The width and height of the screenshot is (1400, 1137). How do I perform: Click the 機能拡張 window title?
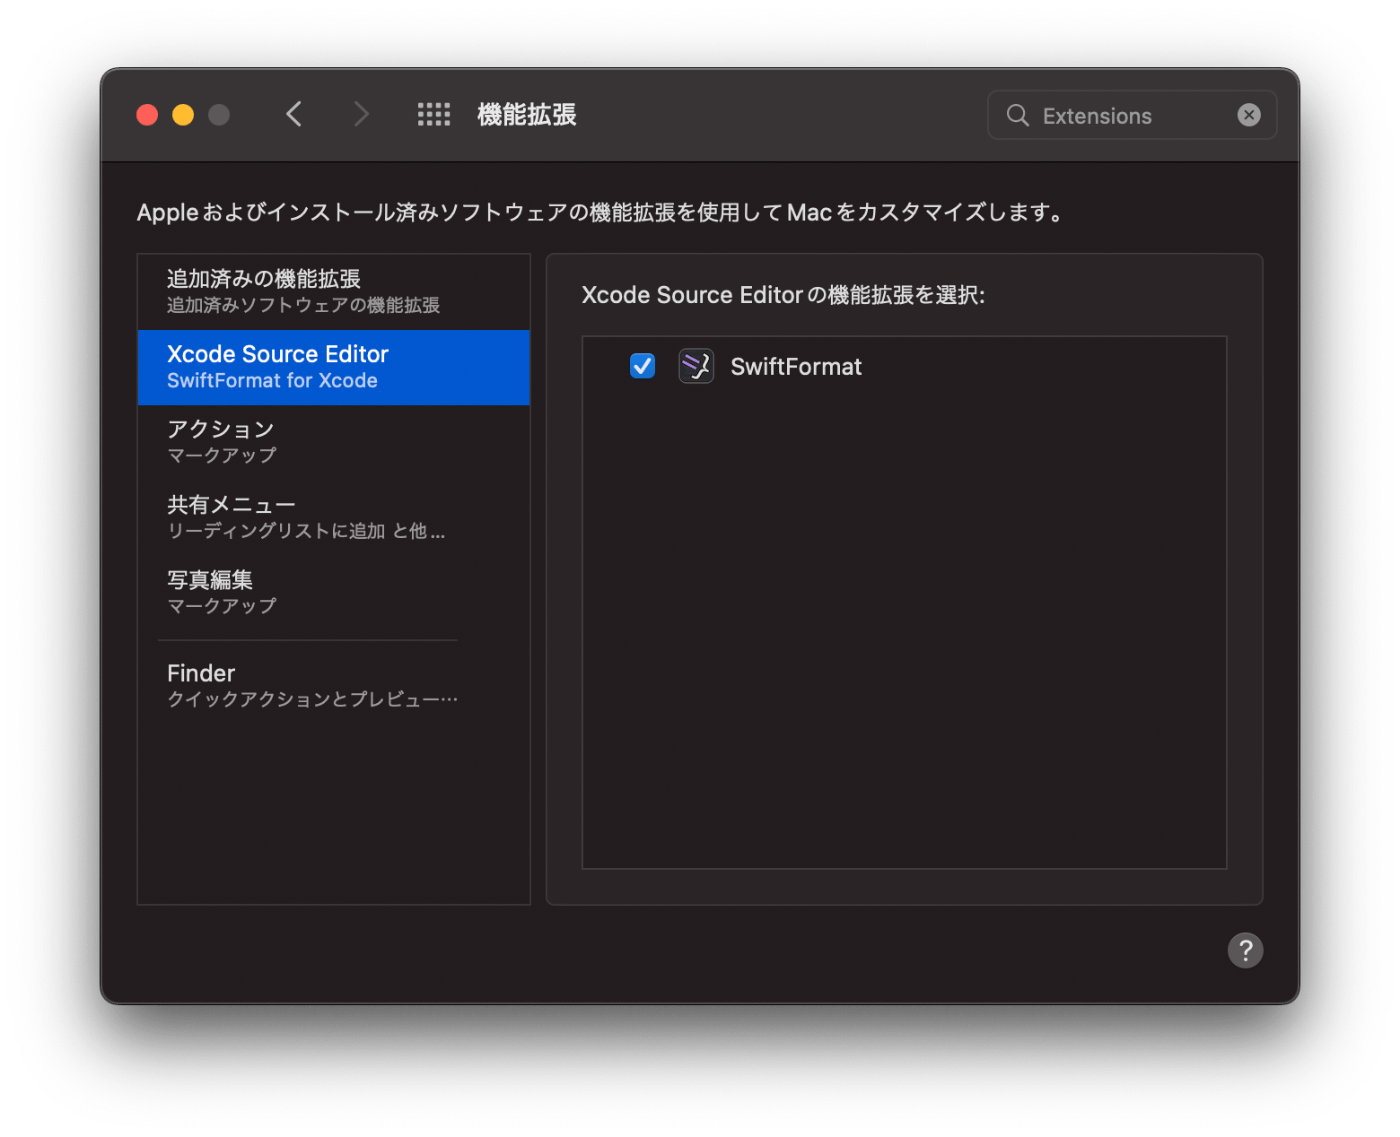pos(527,115)
